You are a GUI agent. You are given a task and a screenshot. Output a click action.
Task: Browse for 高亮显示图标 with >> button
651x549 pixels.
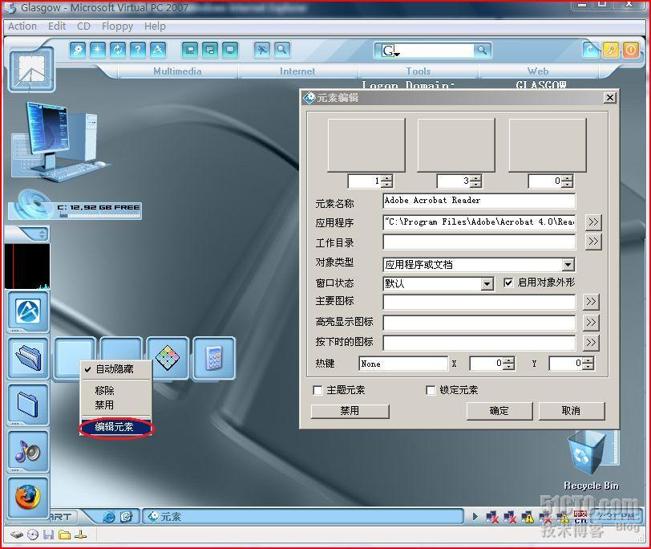click(591, 322)
